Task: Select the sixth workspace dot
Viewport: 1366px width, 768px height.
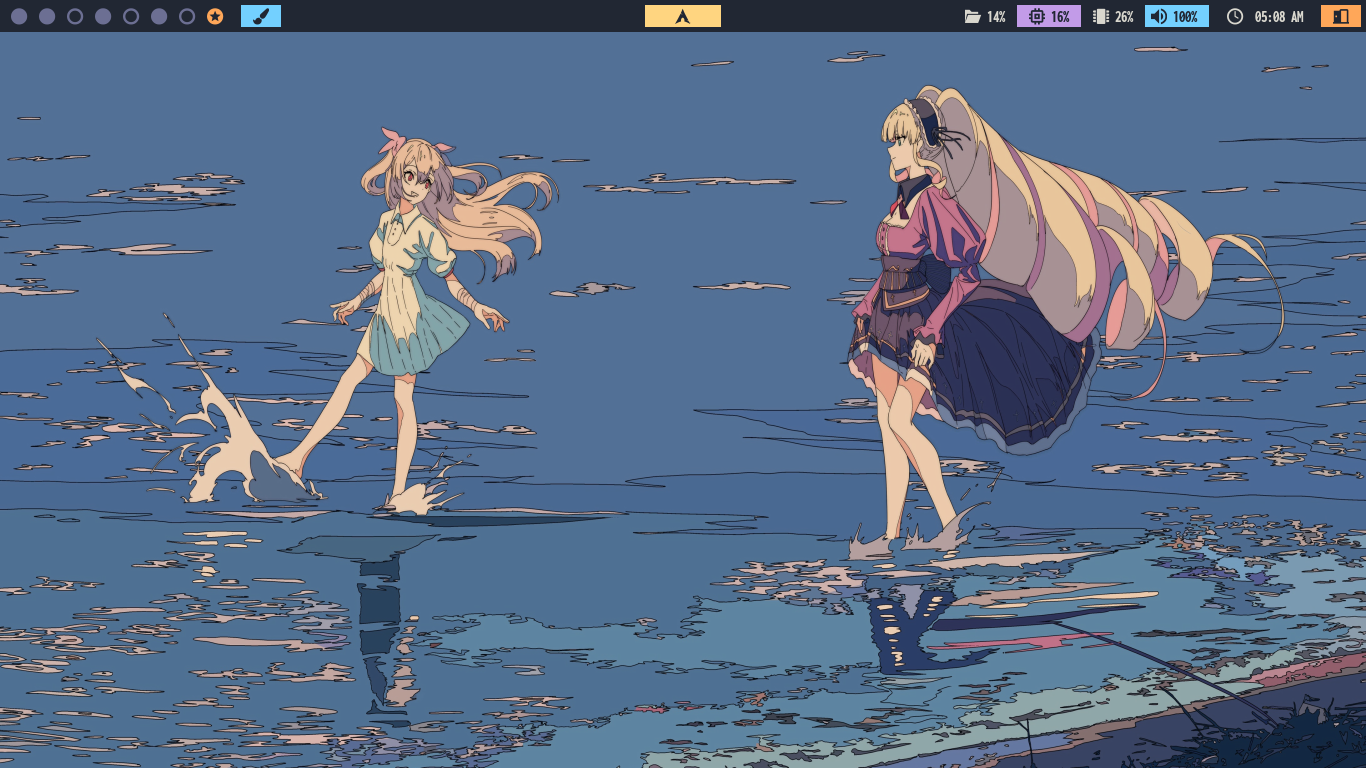Action: point(159,17)
